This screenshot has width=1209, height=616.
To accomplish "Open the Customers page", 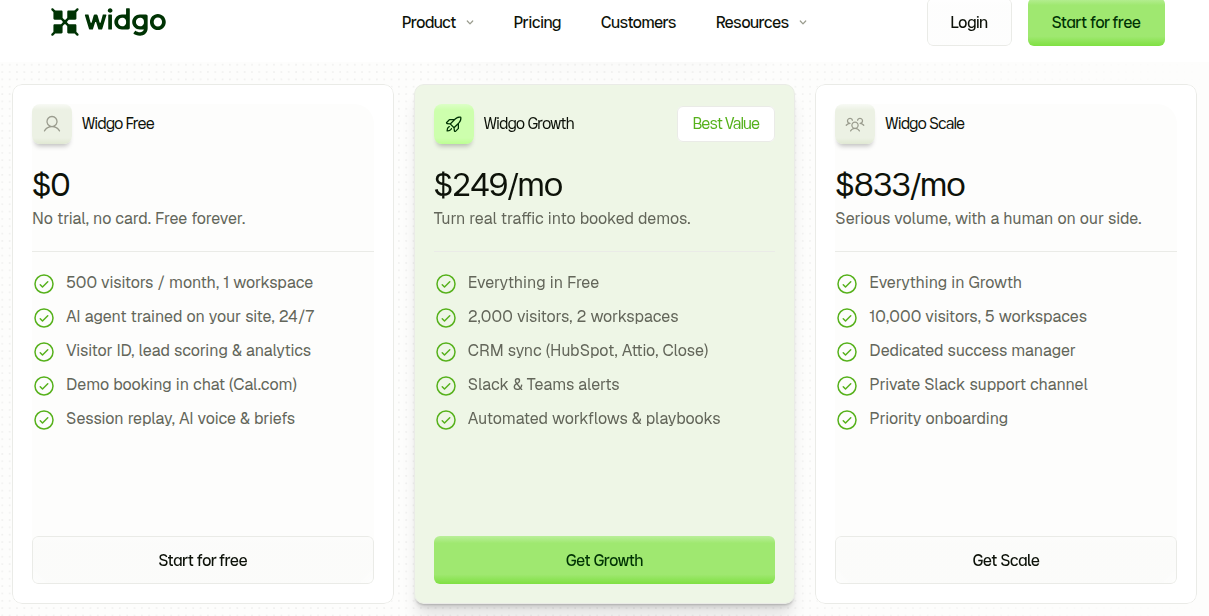I will click(x=638, y=22).
